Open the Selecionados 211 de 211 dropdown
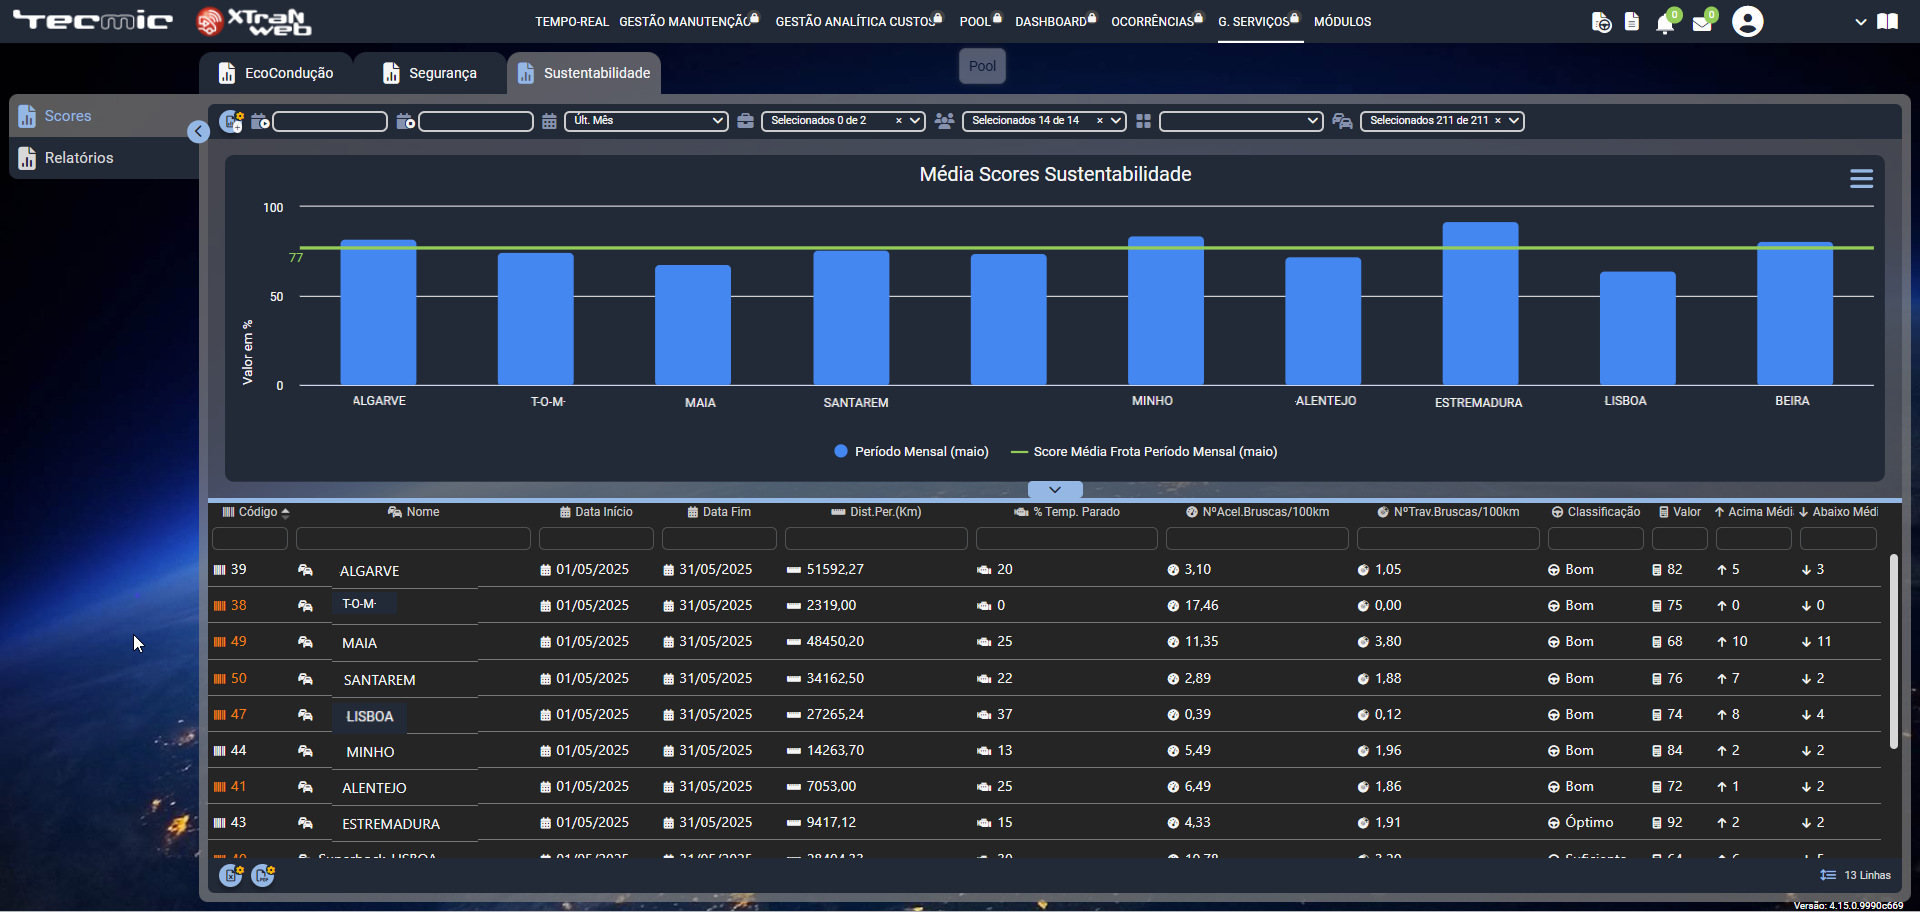The image size is (1920, 912). click(1442, 121)
